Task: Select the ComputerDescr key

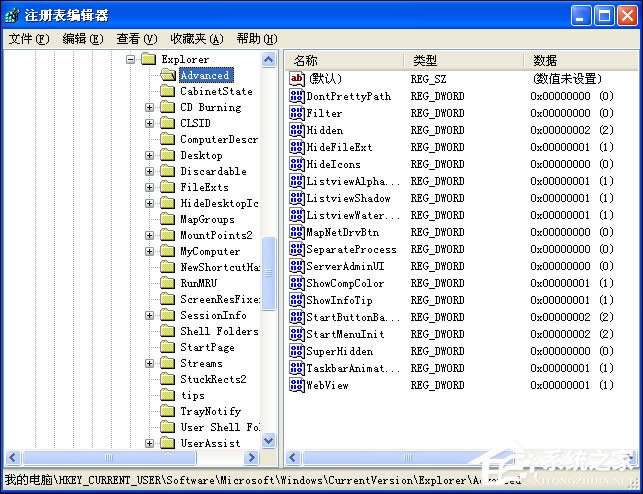Action: point(219,139)
